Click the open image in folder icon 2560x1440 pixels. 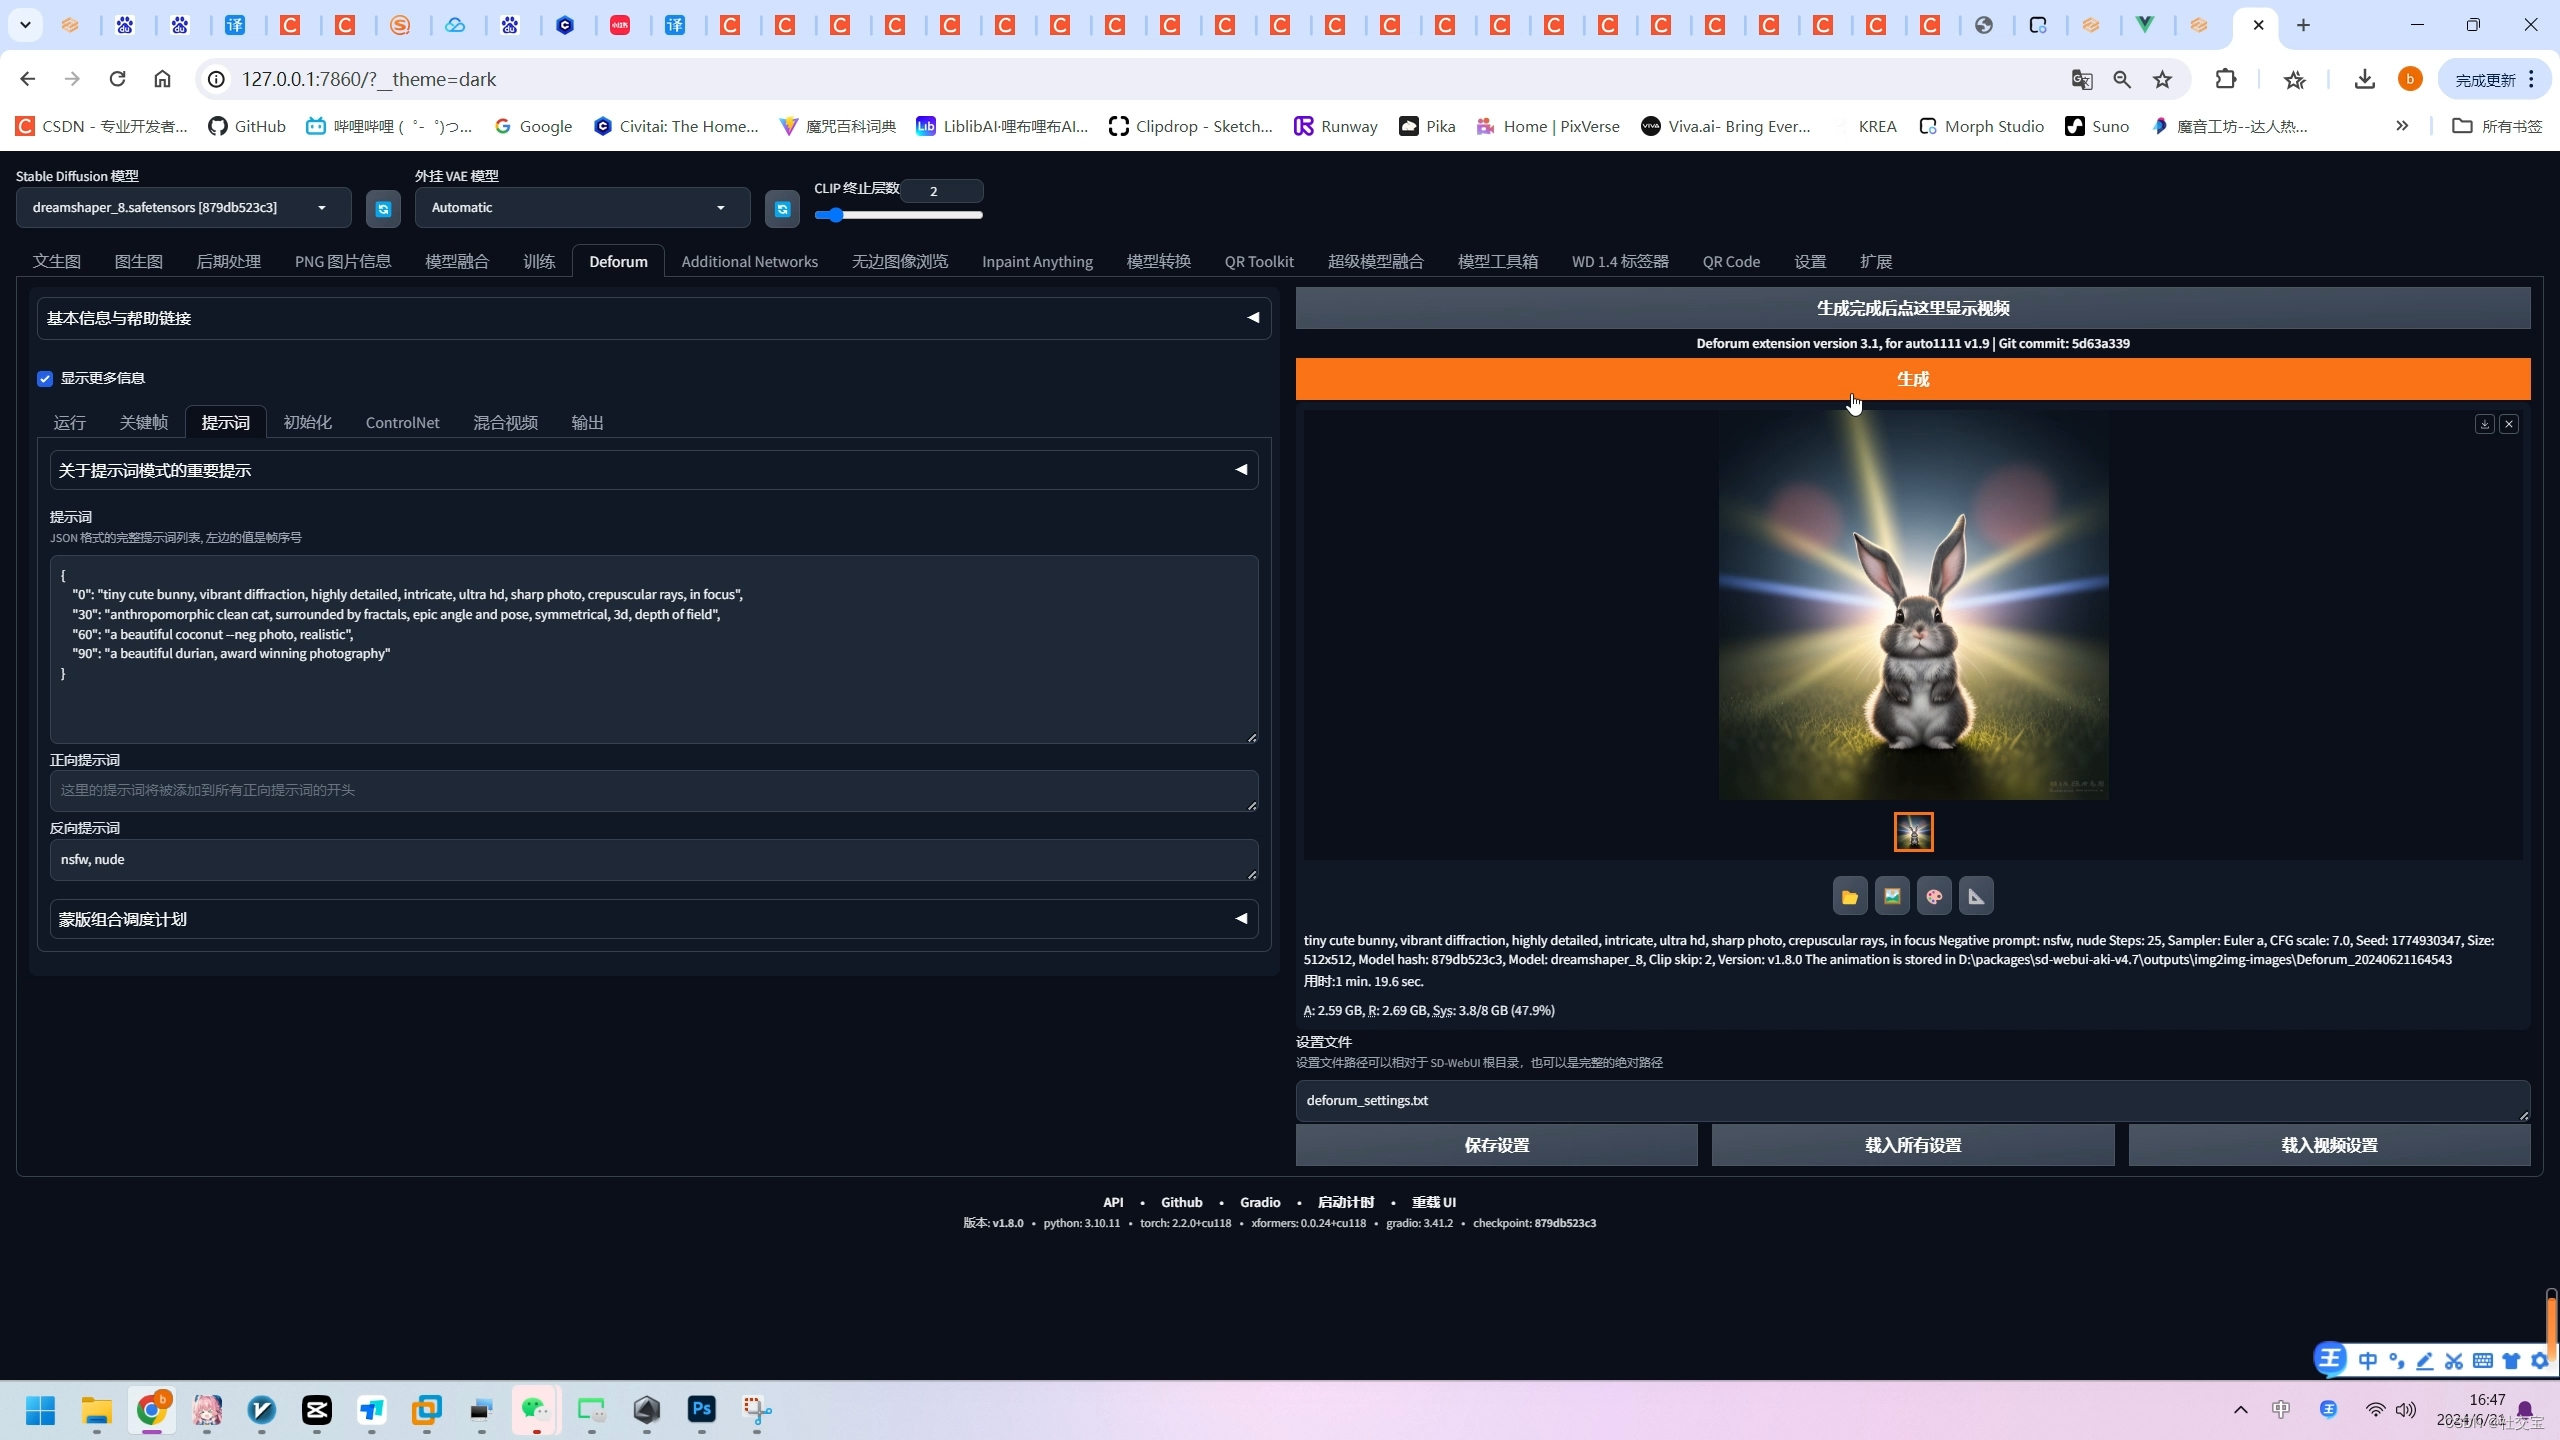[1850, 897]
